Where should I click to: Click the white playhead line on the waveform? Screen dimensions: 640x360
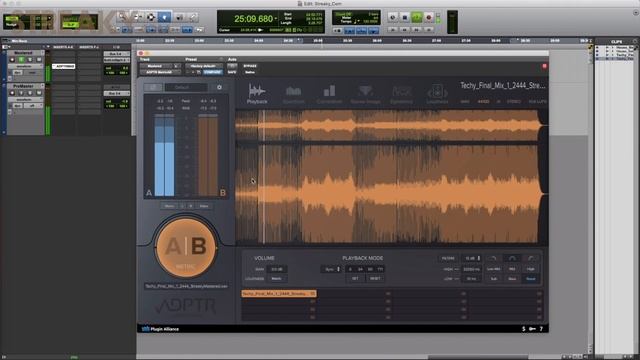click(x=264, y=177)
